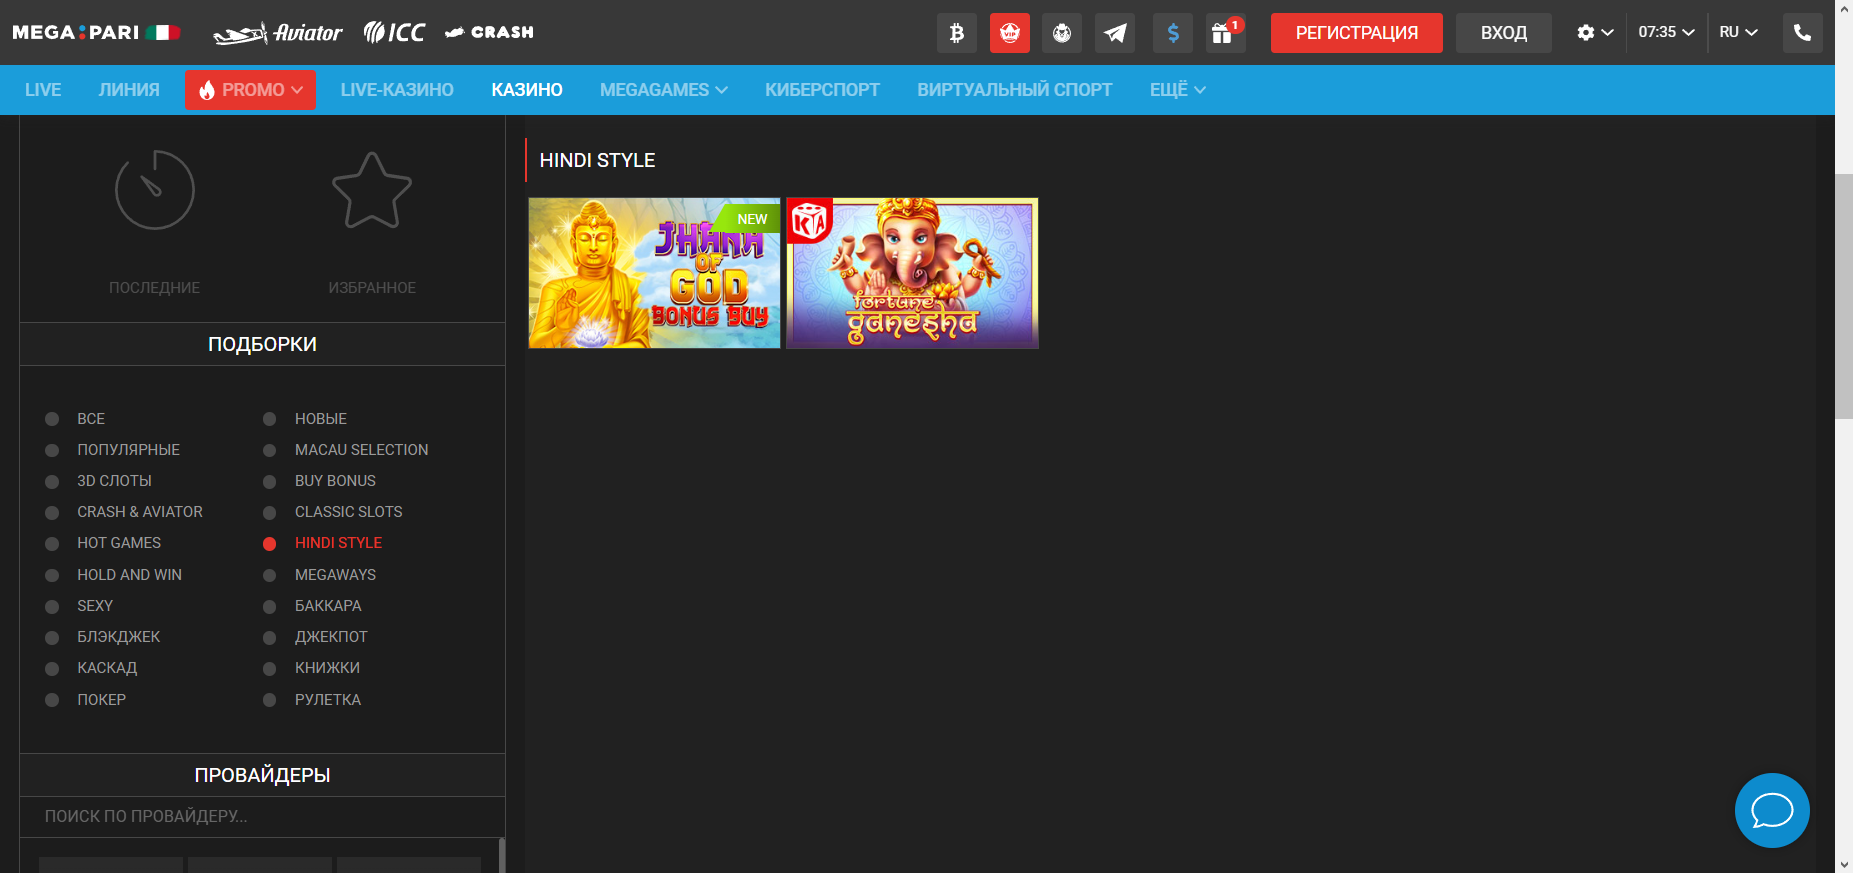
Task: Open settings gear dropdown
Action: click(1595, 33)
